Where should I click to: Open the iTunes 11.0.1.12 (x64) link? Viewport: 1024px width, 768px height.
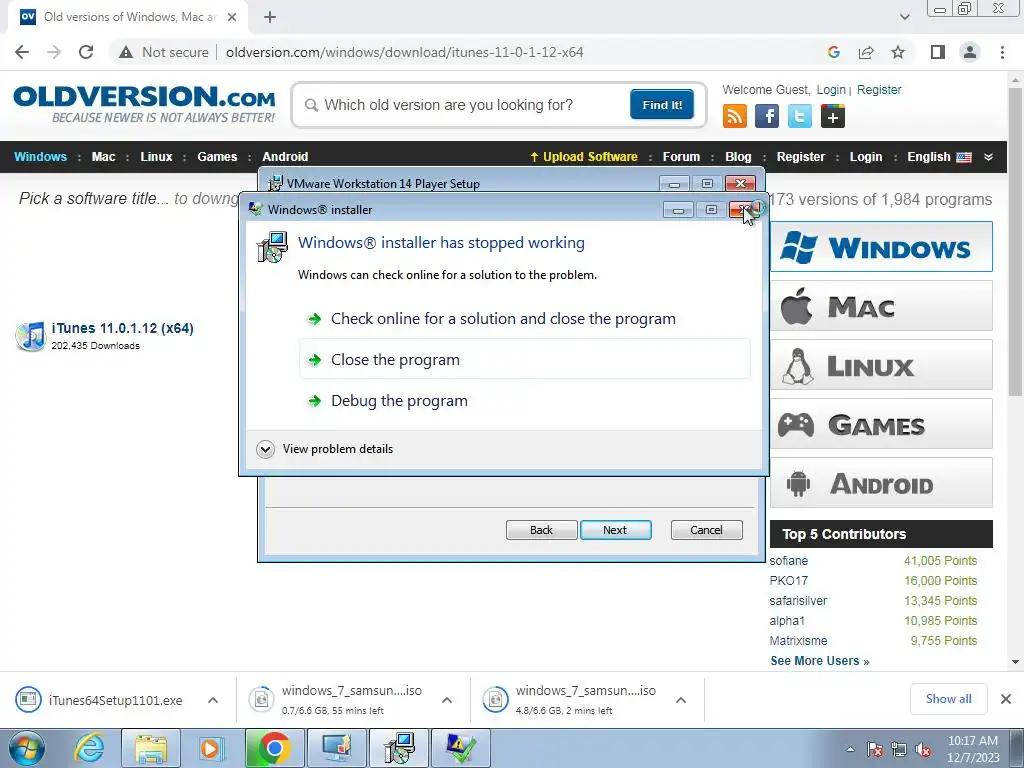click(123, 328)
